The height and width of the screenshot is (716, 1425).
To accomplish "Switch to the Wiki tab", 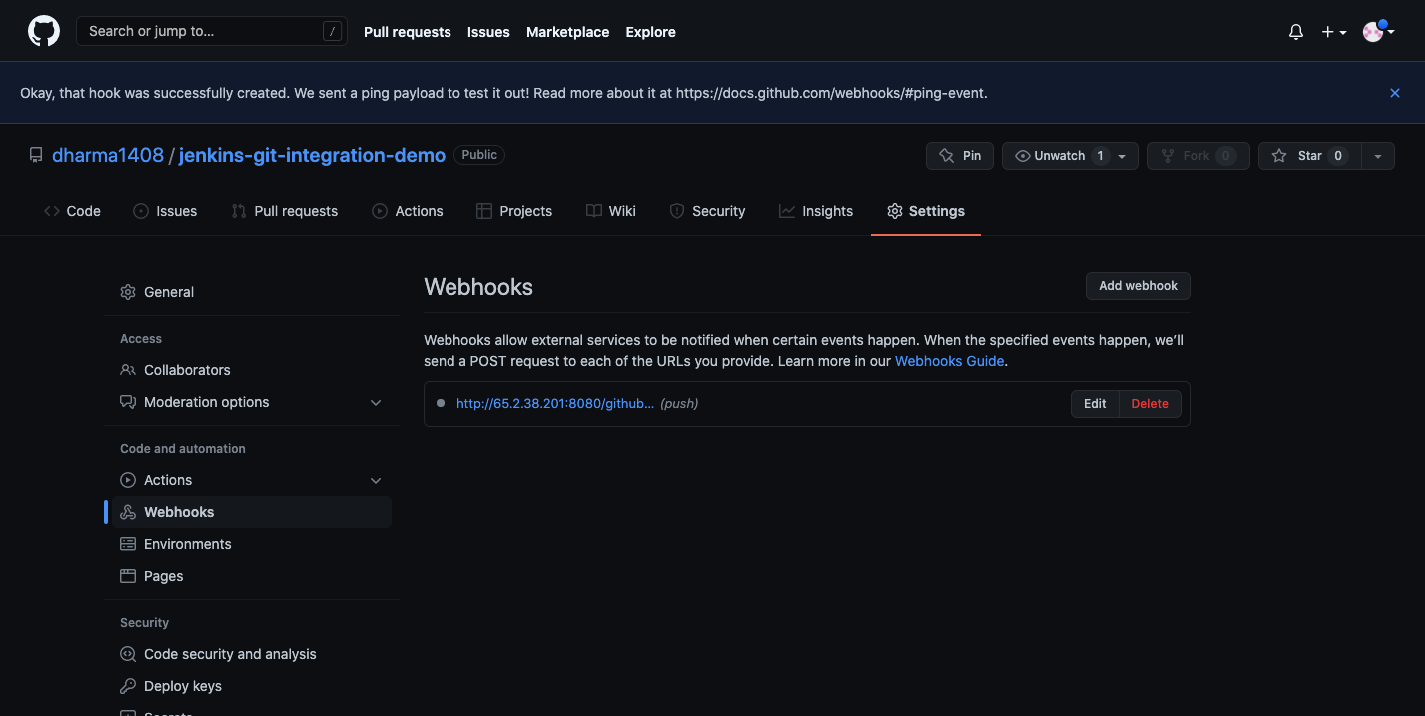I will coord(611,211).
